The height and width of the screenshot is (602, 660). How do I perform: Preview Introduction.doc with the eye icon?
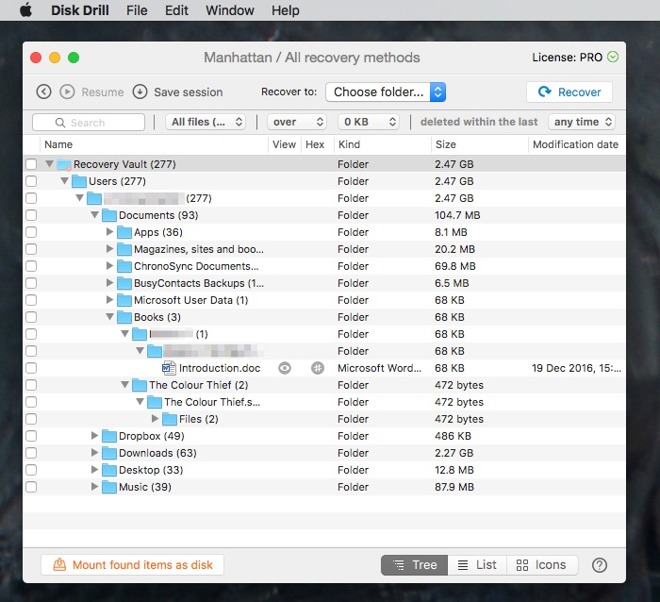tap(285, 368)
